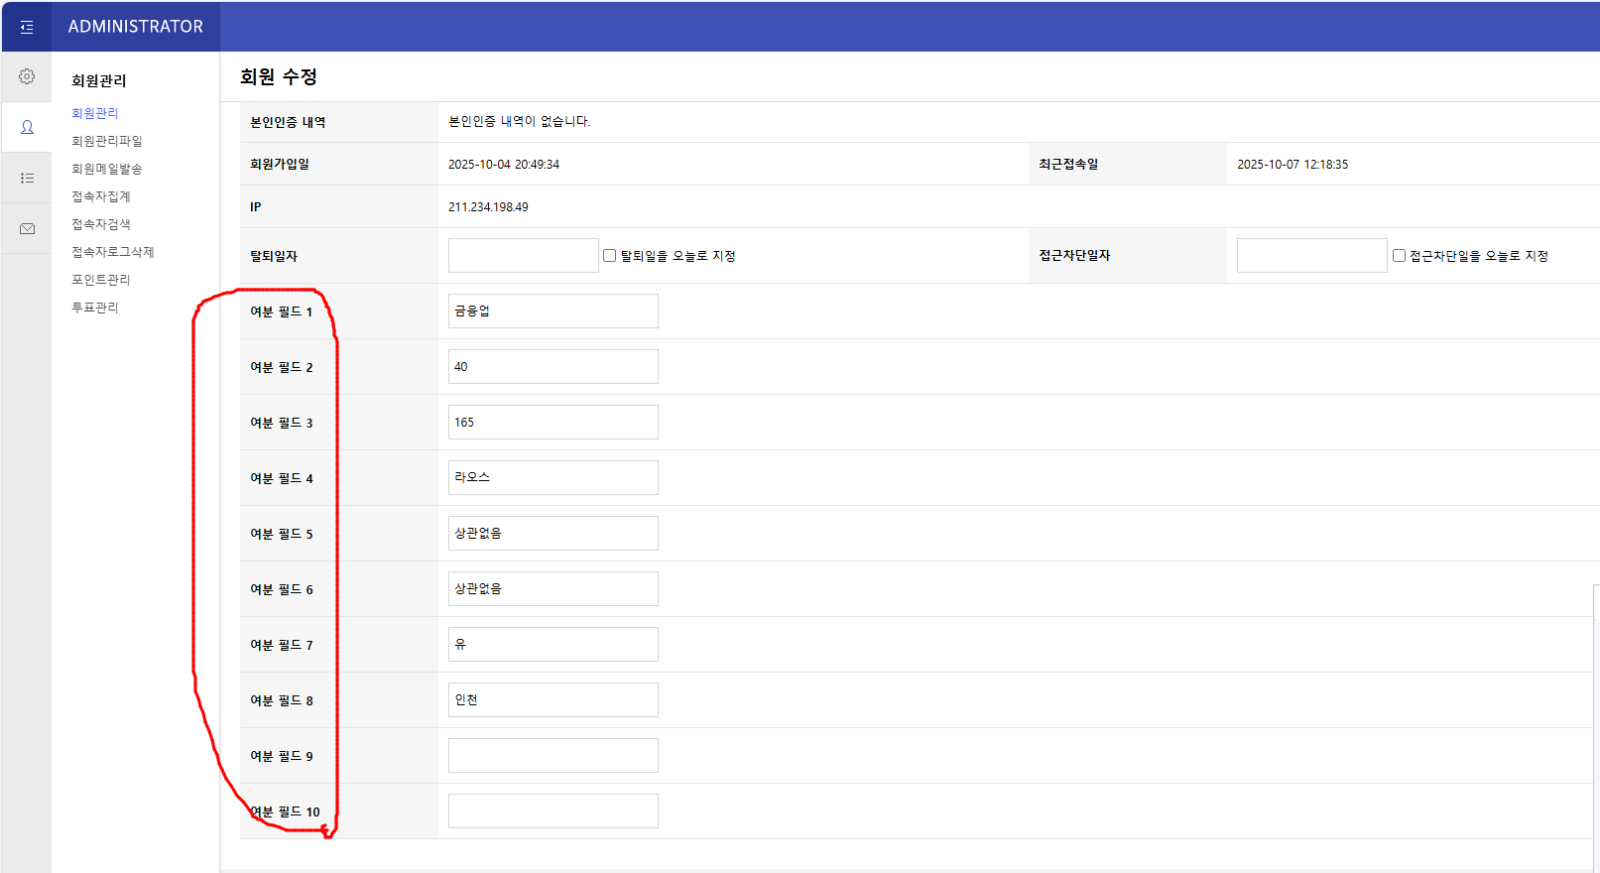Image resolution: width=1600 pixels, height=873 pixels.
Task: Open settings via the gear icon
Action: (x=27, y=77)
